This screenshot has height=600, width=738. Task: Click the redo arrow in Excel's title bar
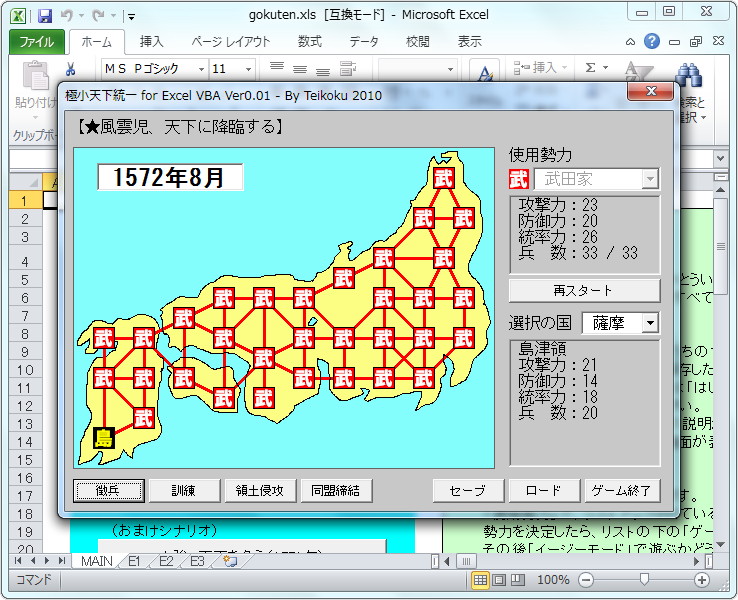[x=98, y=16]
